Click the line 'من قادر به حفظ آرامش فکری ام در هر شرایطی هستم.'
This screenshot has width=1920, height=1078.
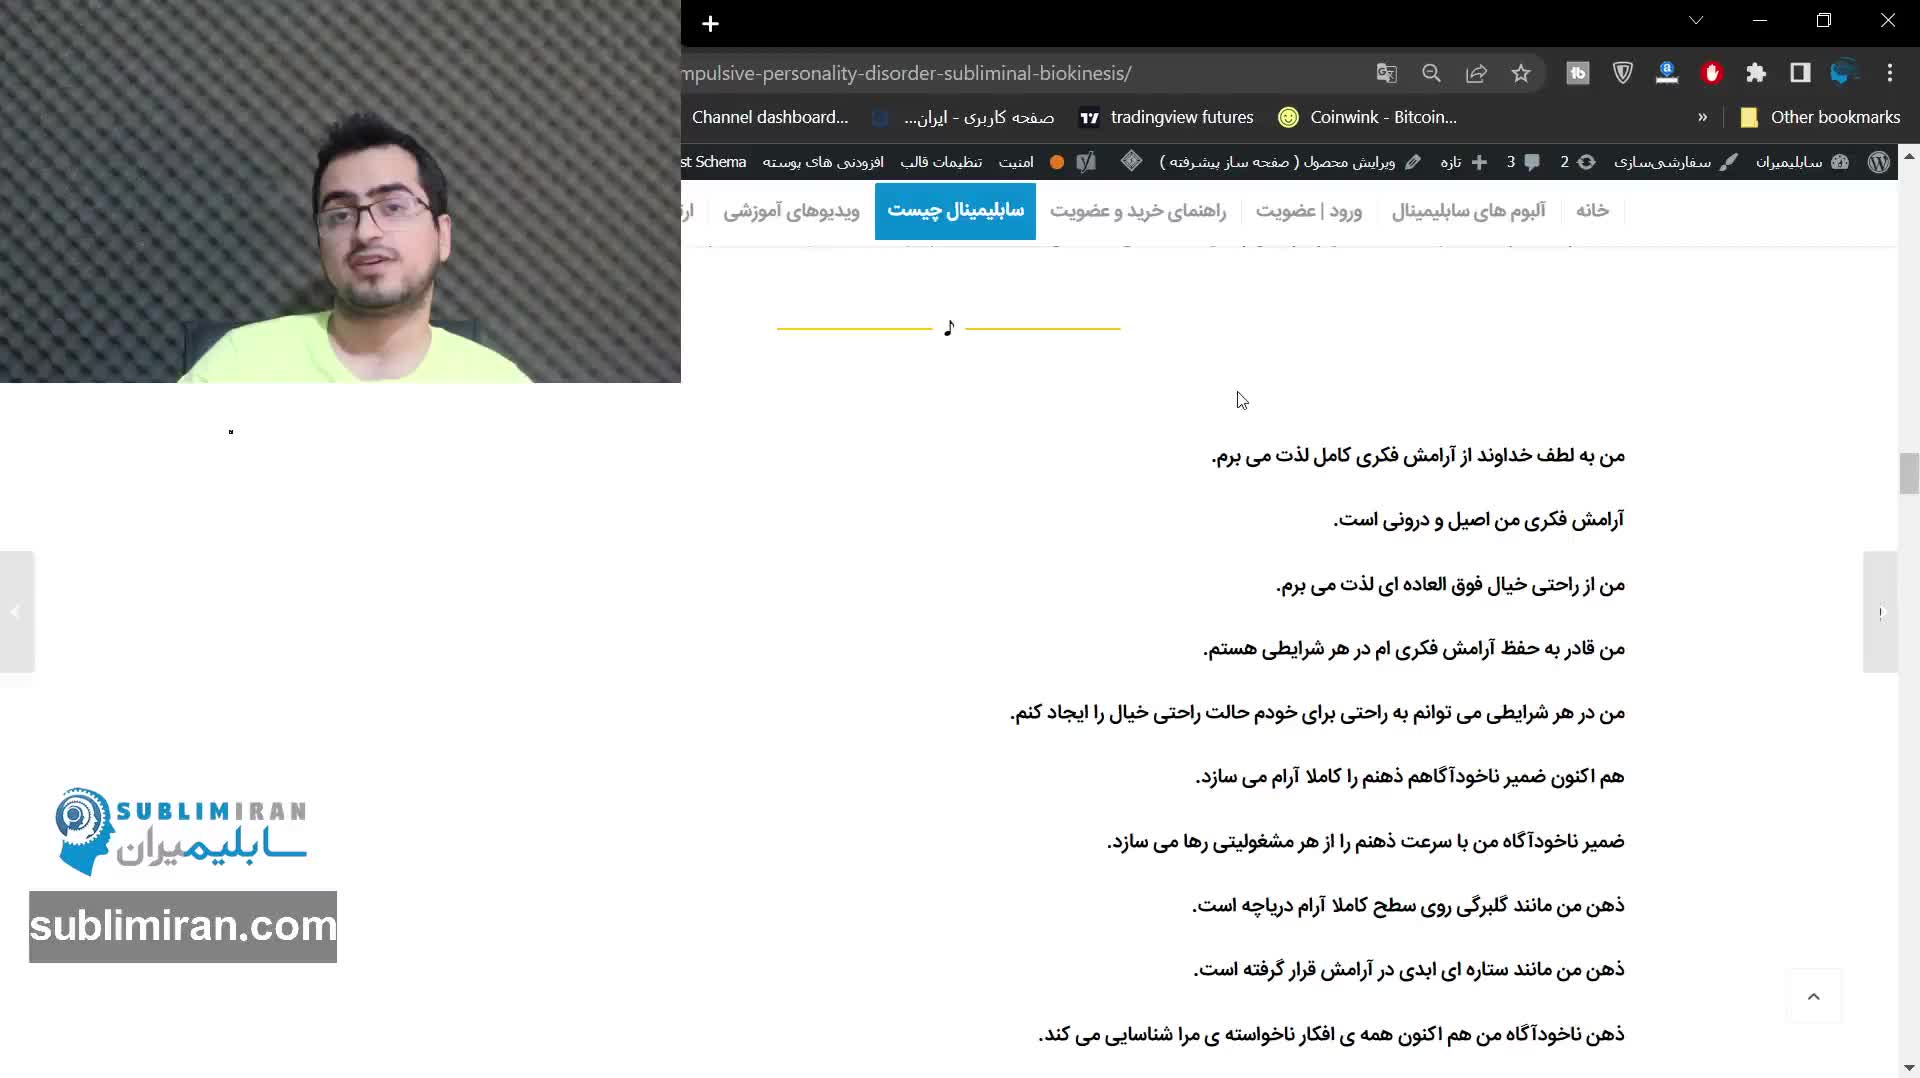[x=1414, y=649]
